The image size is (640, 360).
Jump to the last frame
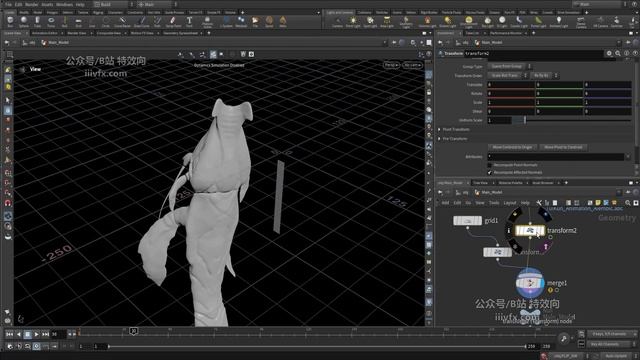45,334
